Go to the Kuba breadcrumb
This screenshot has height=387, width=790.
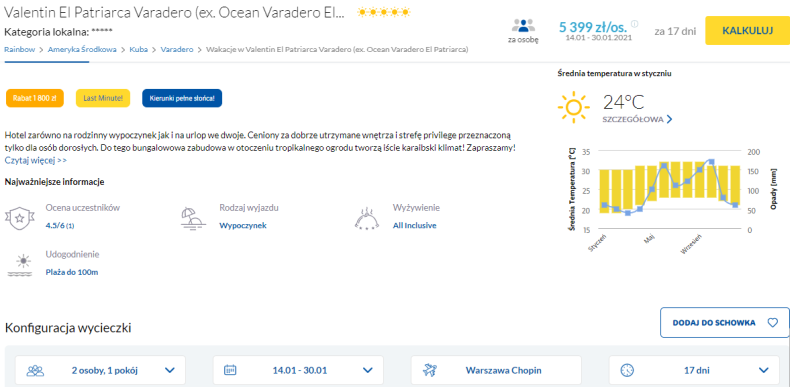[138, 49]
